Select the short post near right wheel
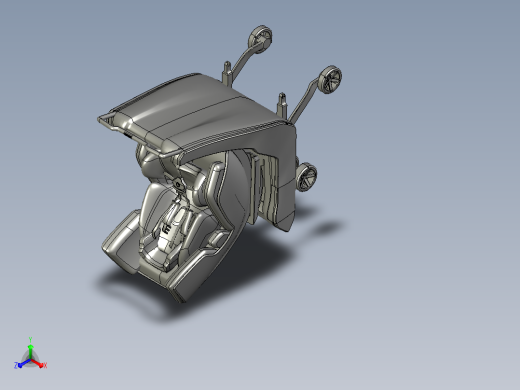Screen dimensions: 520x390 tap(282, 103)
